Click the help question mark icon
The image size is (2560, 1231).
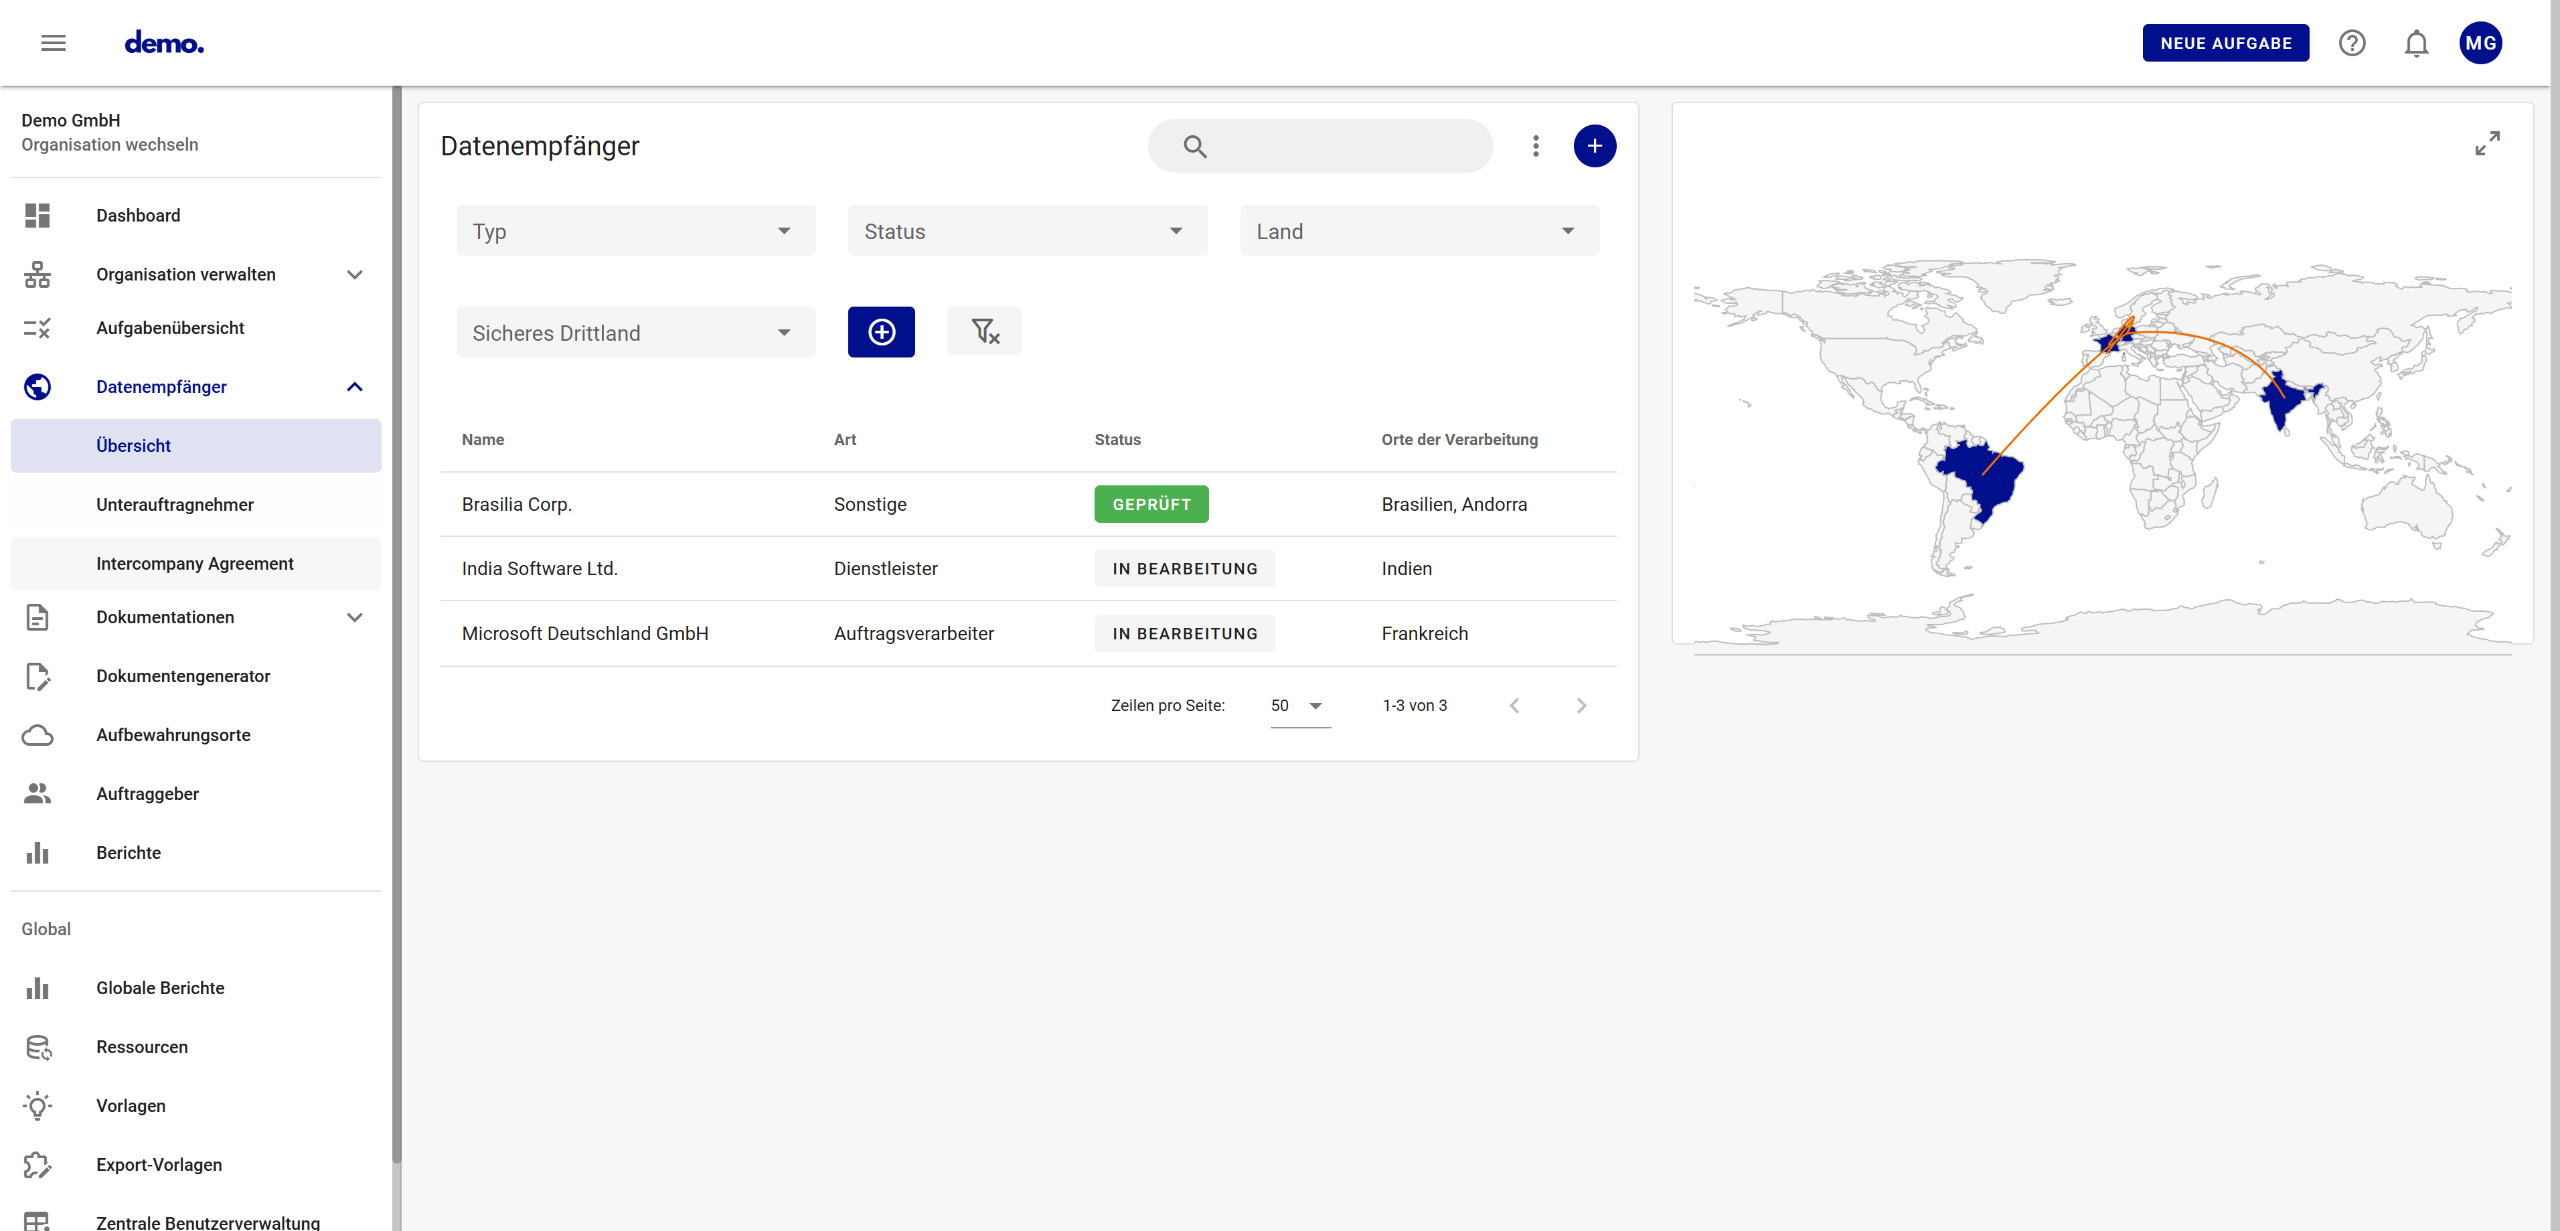point(2352,43)
